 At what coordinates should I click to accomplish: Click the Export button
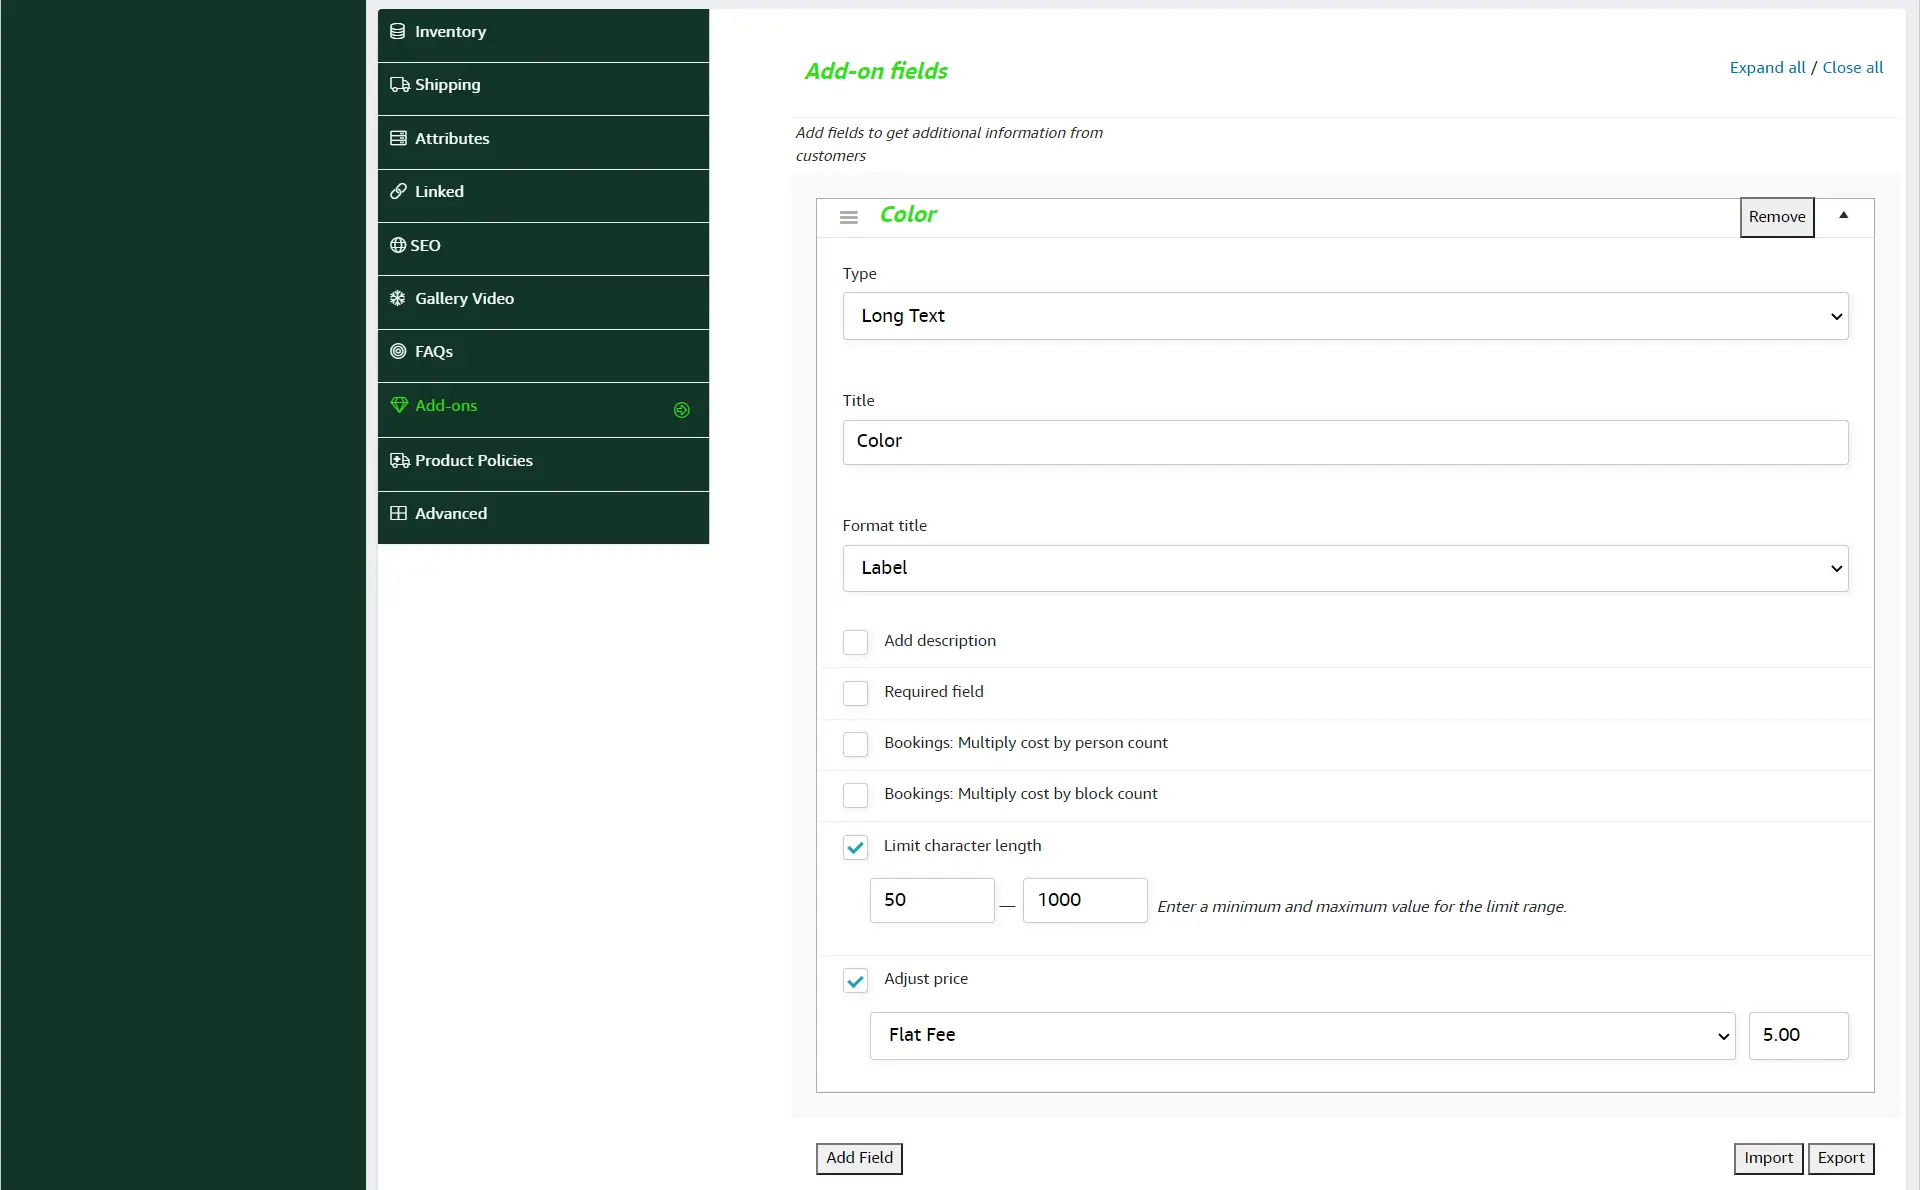[1841, 1158]
